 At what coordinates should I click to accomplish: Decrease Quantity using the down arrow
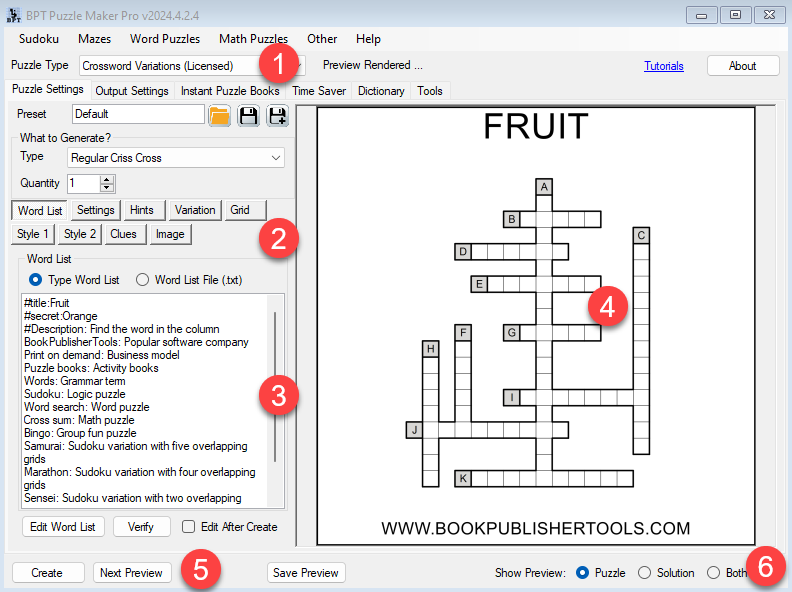[108, 188]
